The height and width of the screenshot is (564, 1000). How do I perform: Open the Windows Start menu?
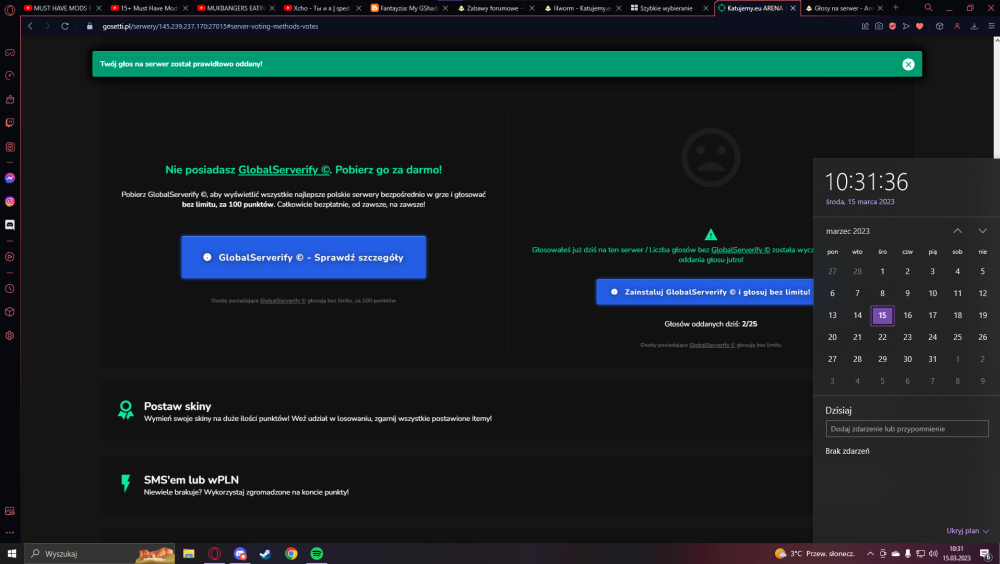11,554
